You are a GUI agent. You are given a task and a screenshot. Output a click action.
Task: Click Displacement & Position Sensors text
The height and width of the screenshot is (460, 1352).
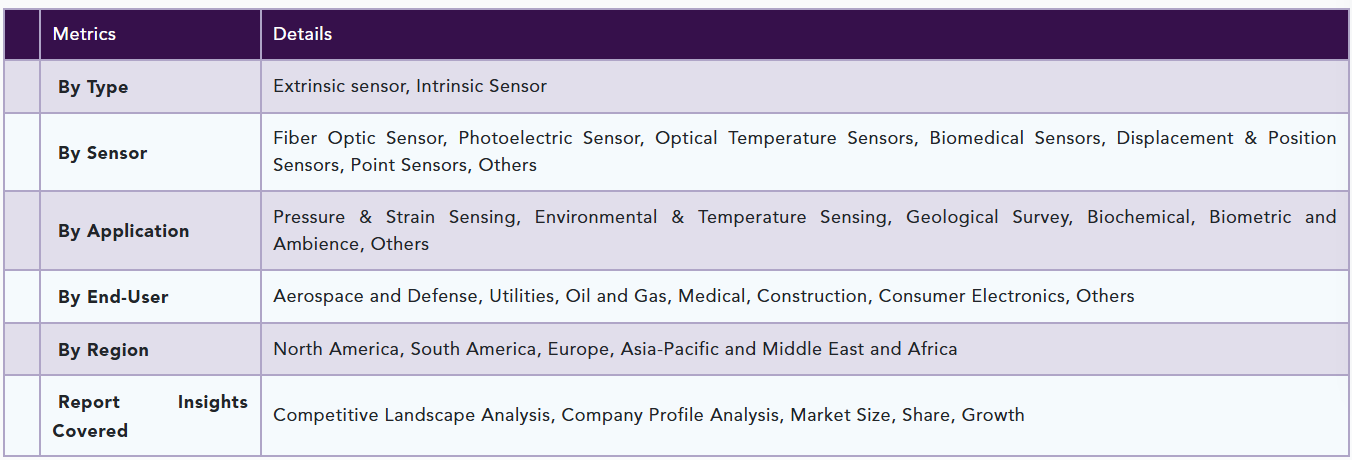coord(1227,138)
